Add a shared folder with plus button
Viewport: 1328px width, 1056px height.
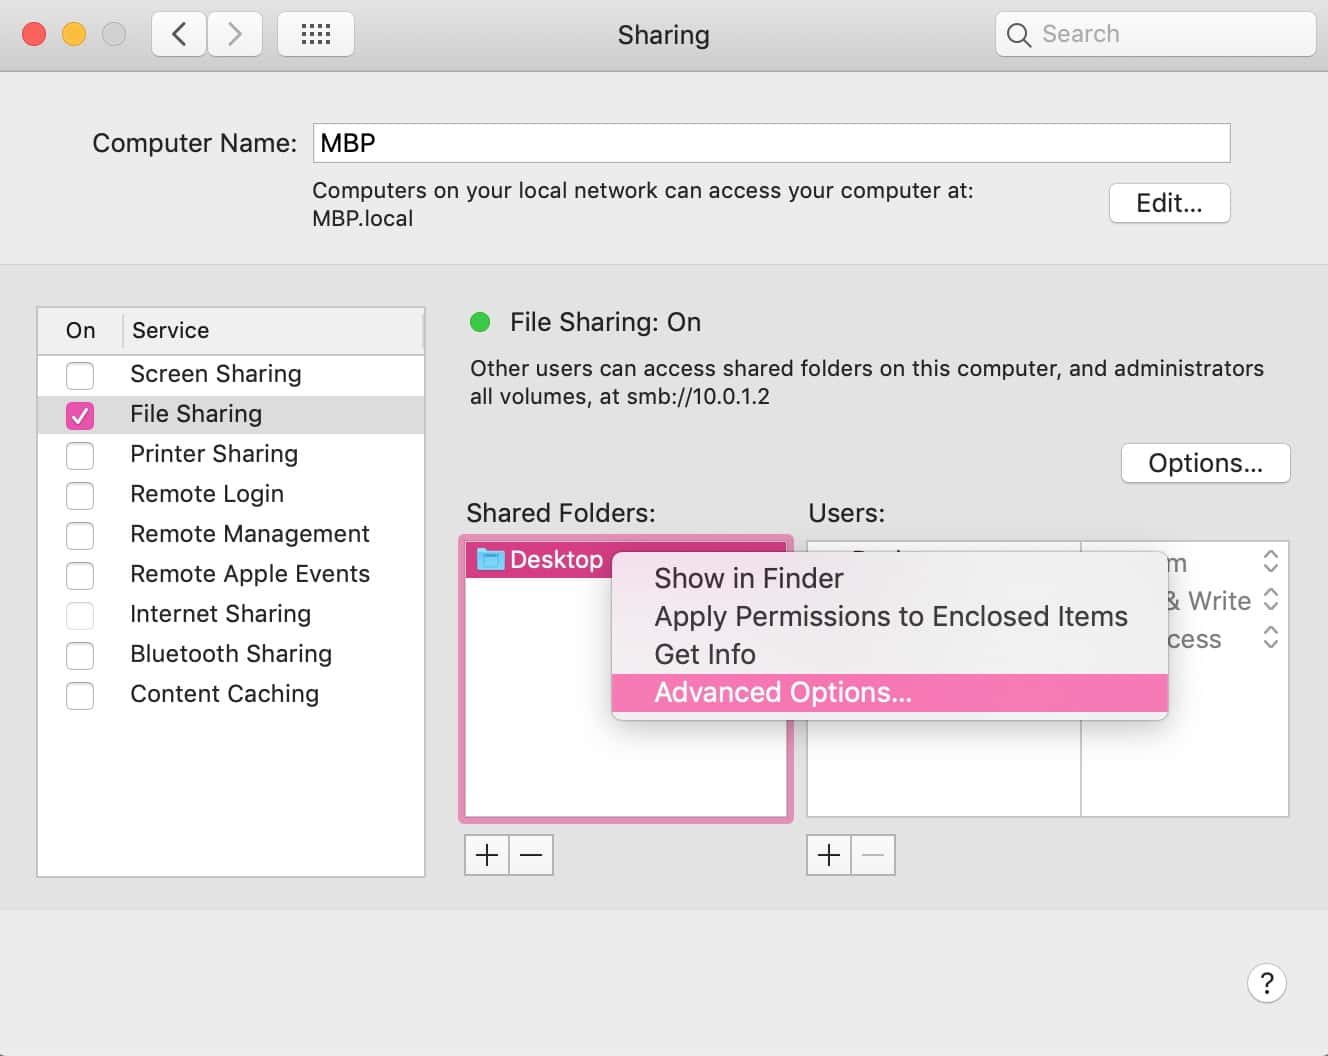tap(487, 855)
